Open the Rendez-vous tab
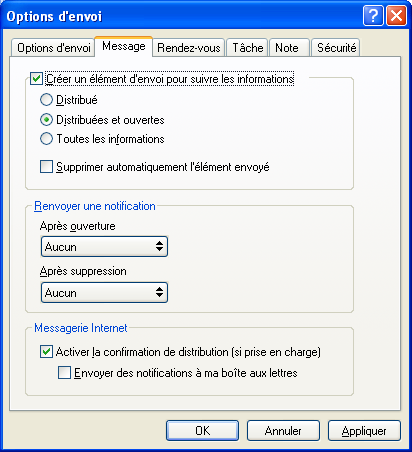This screenshot has width=412, height=452. pos(189,48)
